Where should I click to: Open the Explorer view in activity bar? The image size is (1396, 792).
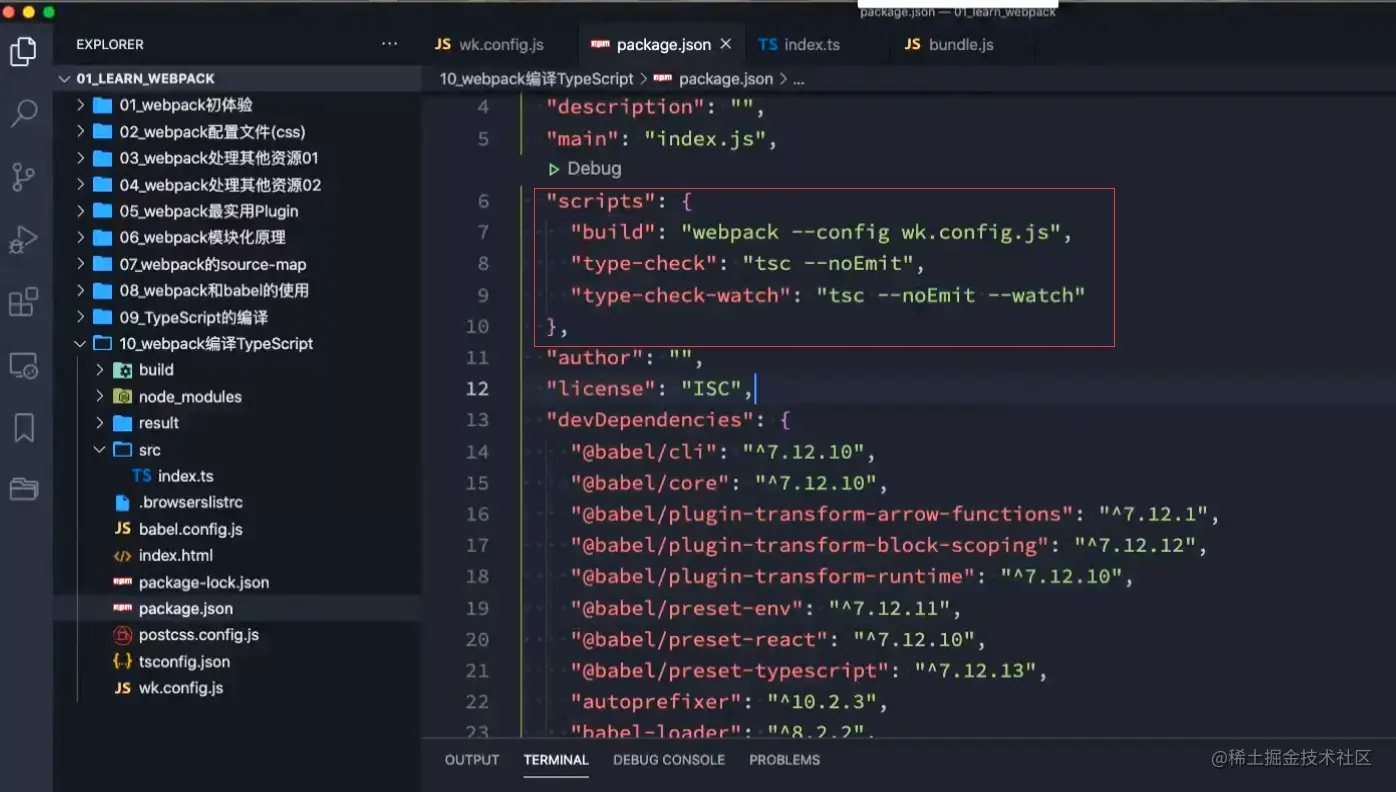tap(24, 51)
